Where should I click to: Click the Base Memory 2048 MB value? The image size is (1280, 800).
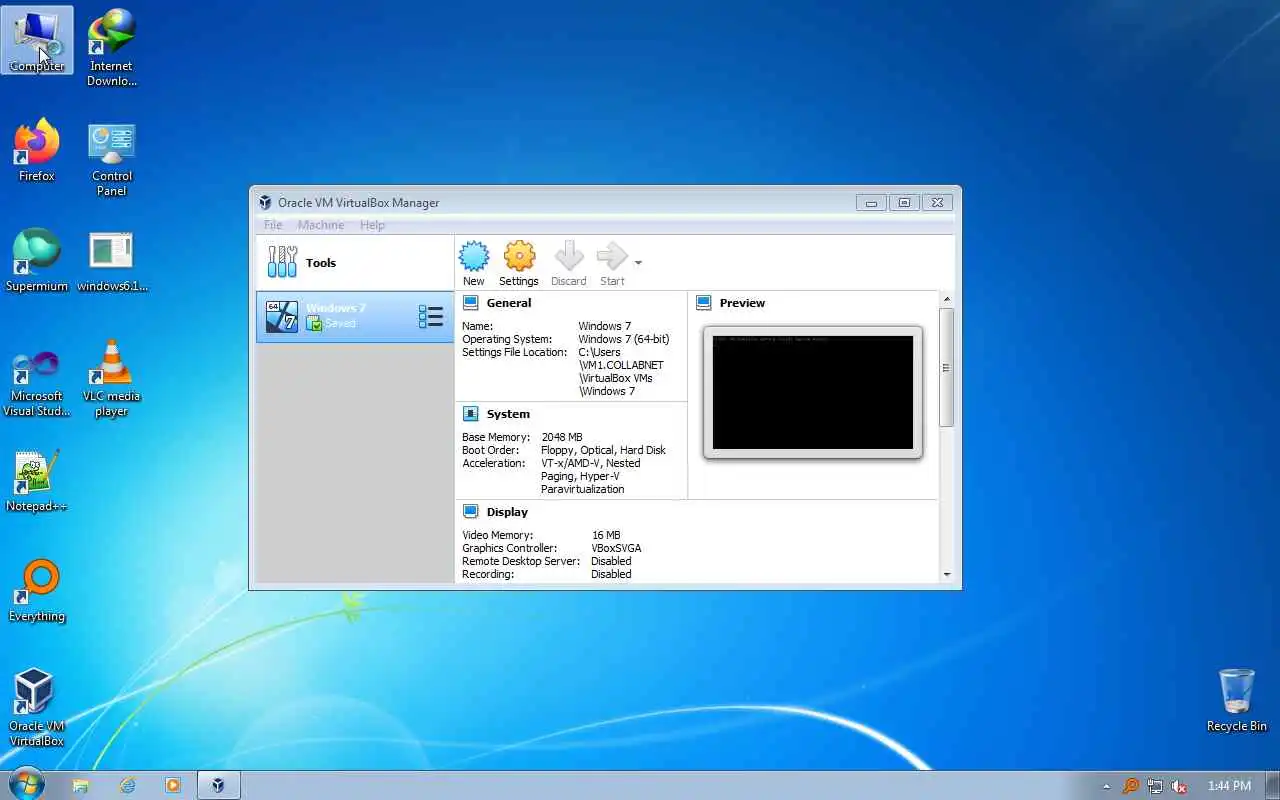pos(562,437)
